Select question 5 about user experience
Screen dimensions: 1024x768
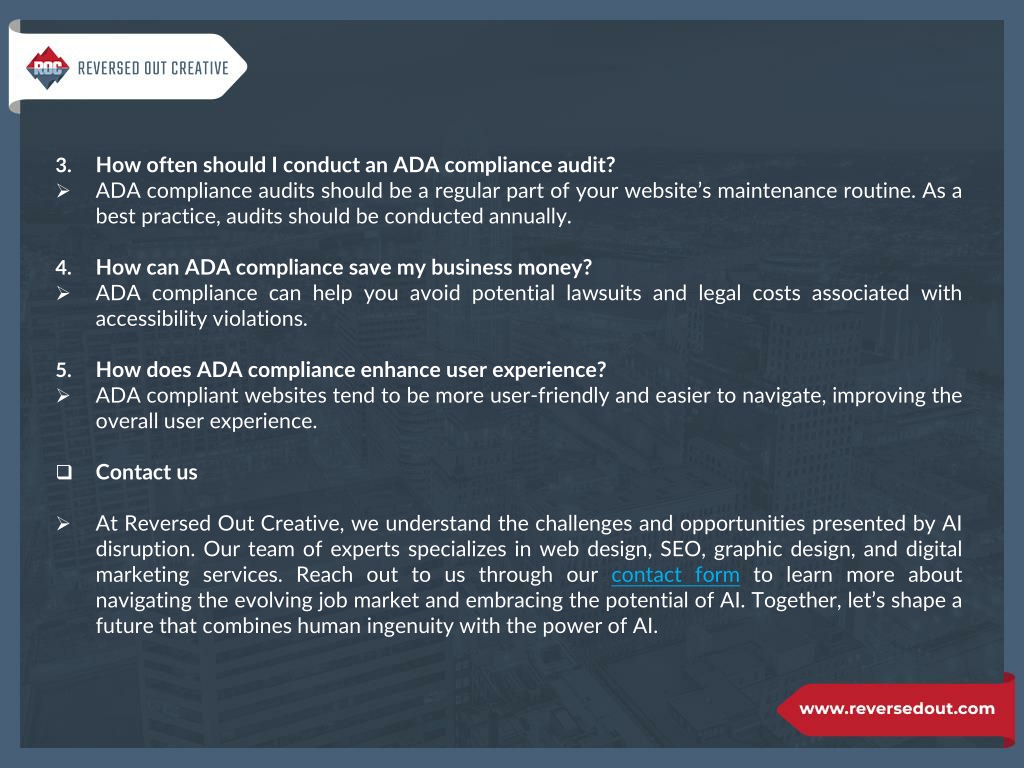pyautogui.click(x=351, y=370)
